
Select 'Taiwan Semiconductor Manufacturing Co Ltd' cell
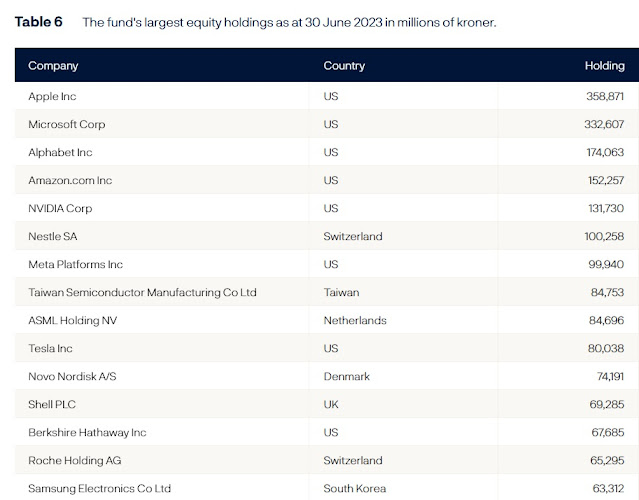tap(142, 292)
